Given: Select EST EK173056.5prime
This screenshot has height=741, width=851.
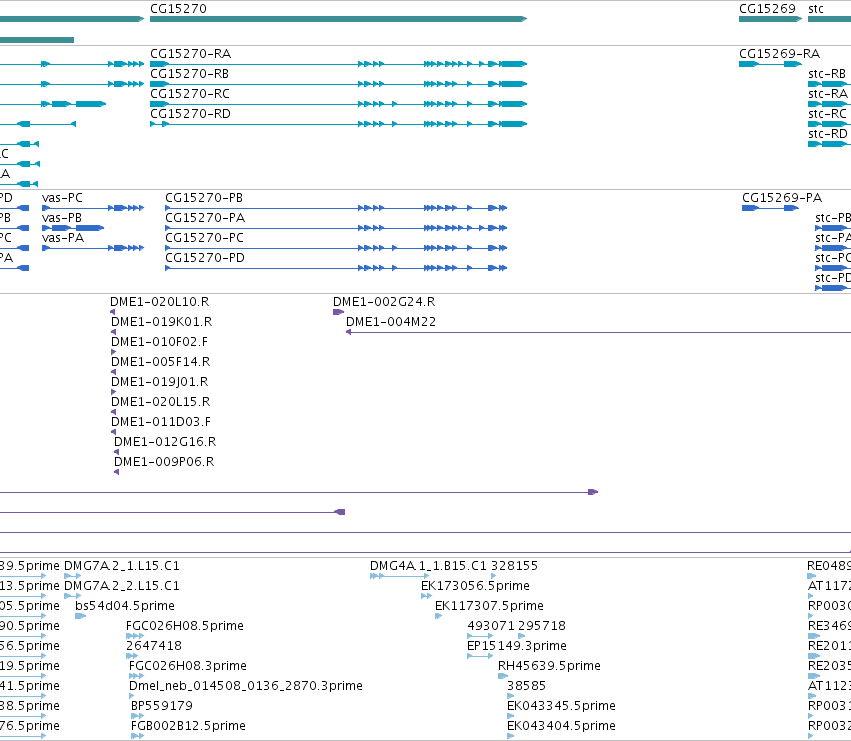Looking at the screenshot, I should (x=475, y=586).
